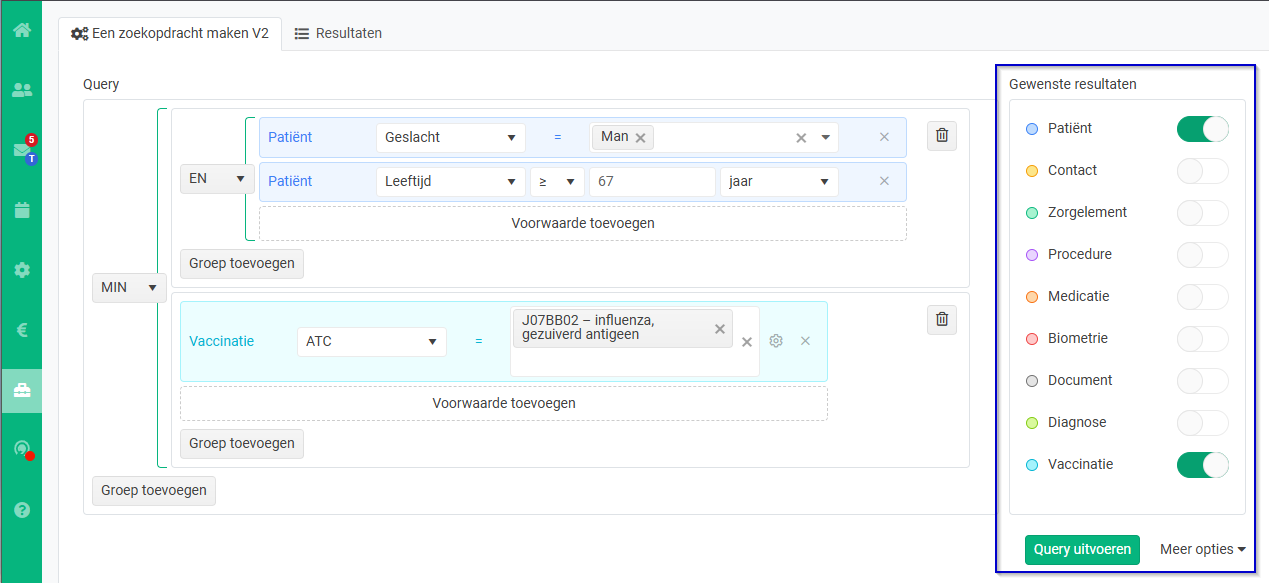The height and width of the screenshot is (583, 1269).
Task: Click the age value field showing 67
Action: point(652,181)
